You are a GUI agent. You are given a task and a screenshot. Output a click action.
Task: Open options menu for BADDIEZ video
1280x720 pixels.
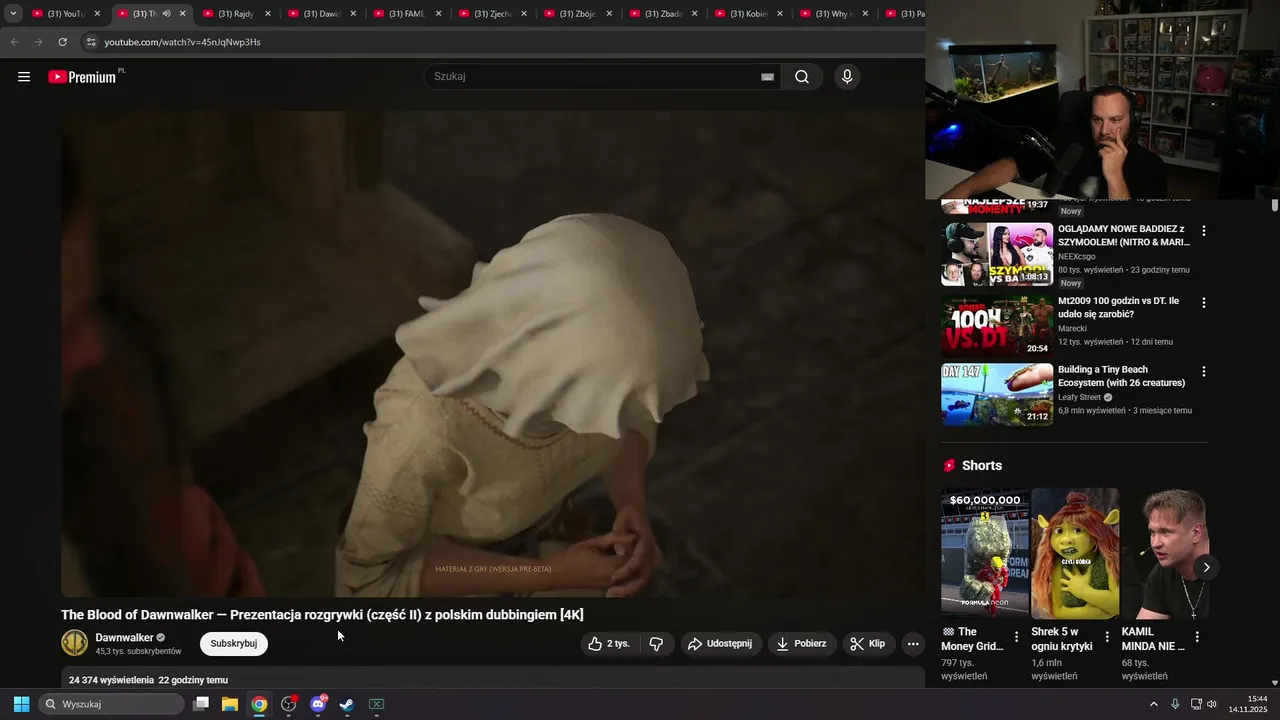coord(1203,231)
